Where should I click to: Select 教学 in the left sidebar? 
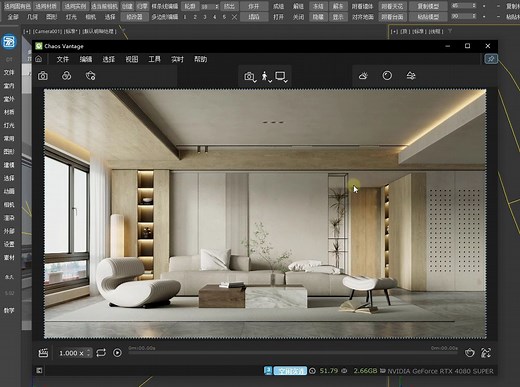point(9,310)
